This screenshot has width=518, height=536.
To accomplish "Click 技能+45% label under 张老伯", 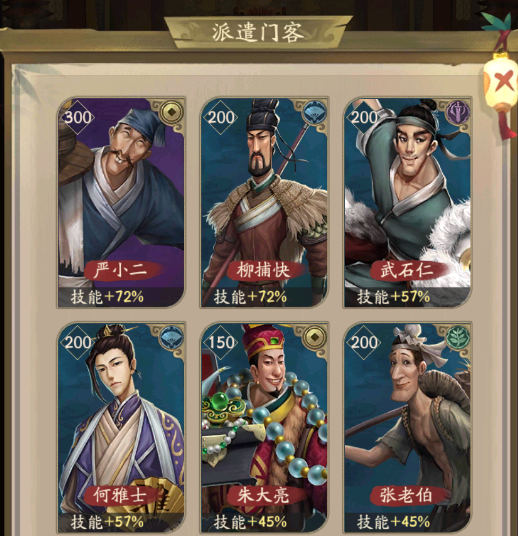I will (393, 522).
